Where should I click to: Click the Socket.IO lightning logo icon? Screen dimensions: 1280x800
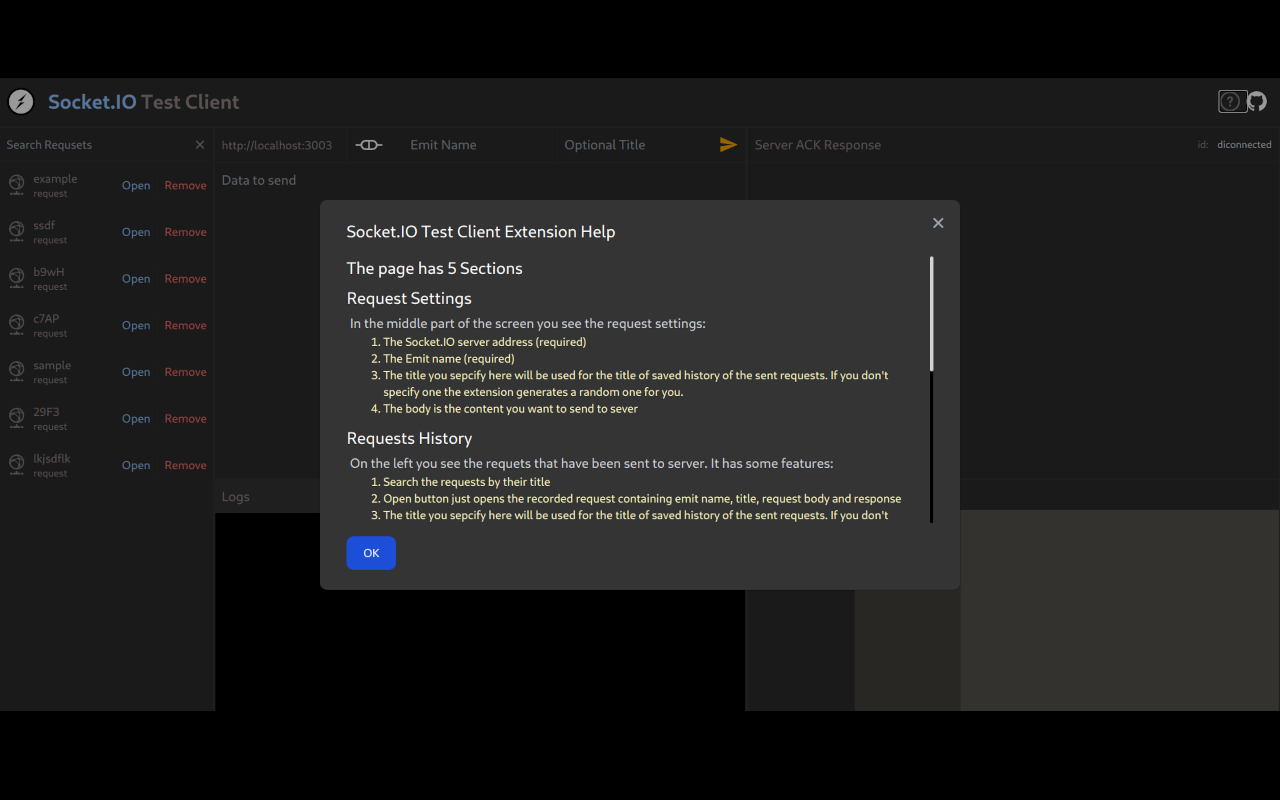coord(20,101)
